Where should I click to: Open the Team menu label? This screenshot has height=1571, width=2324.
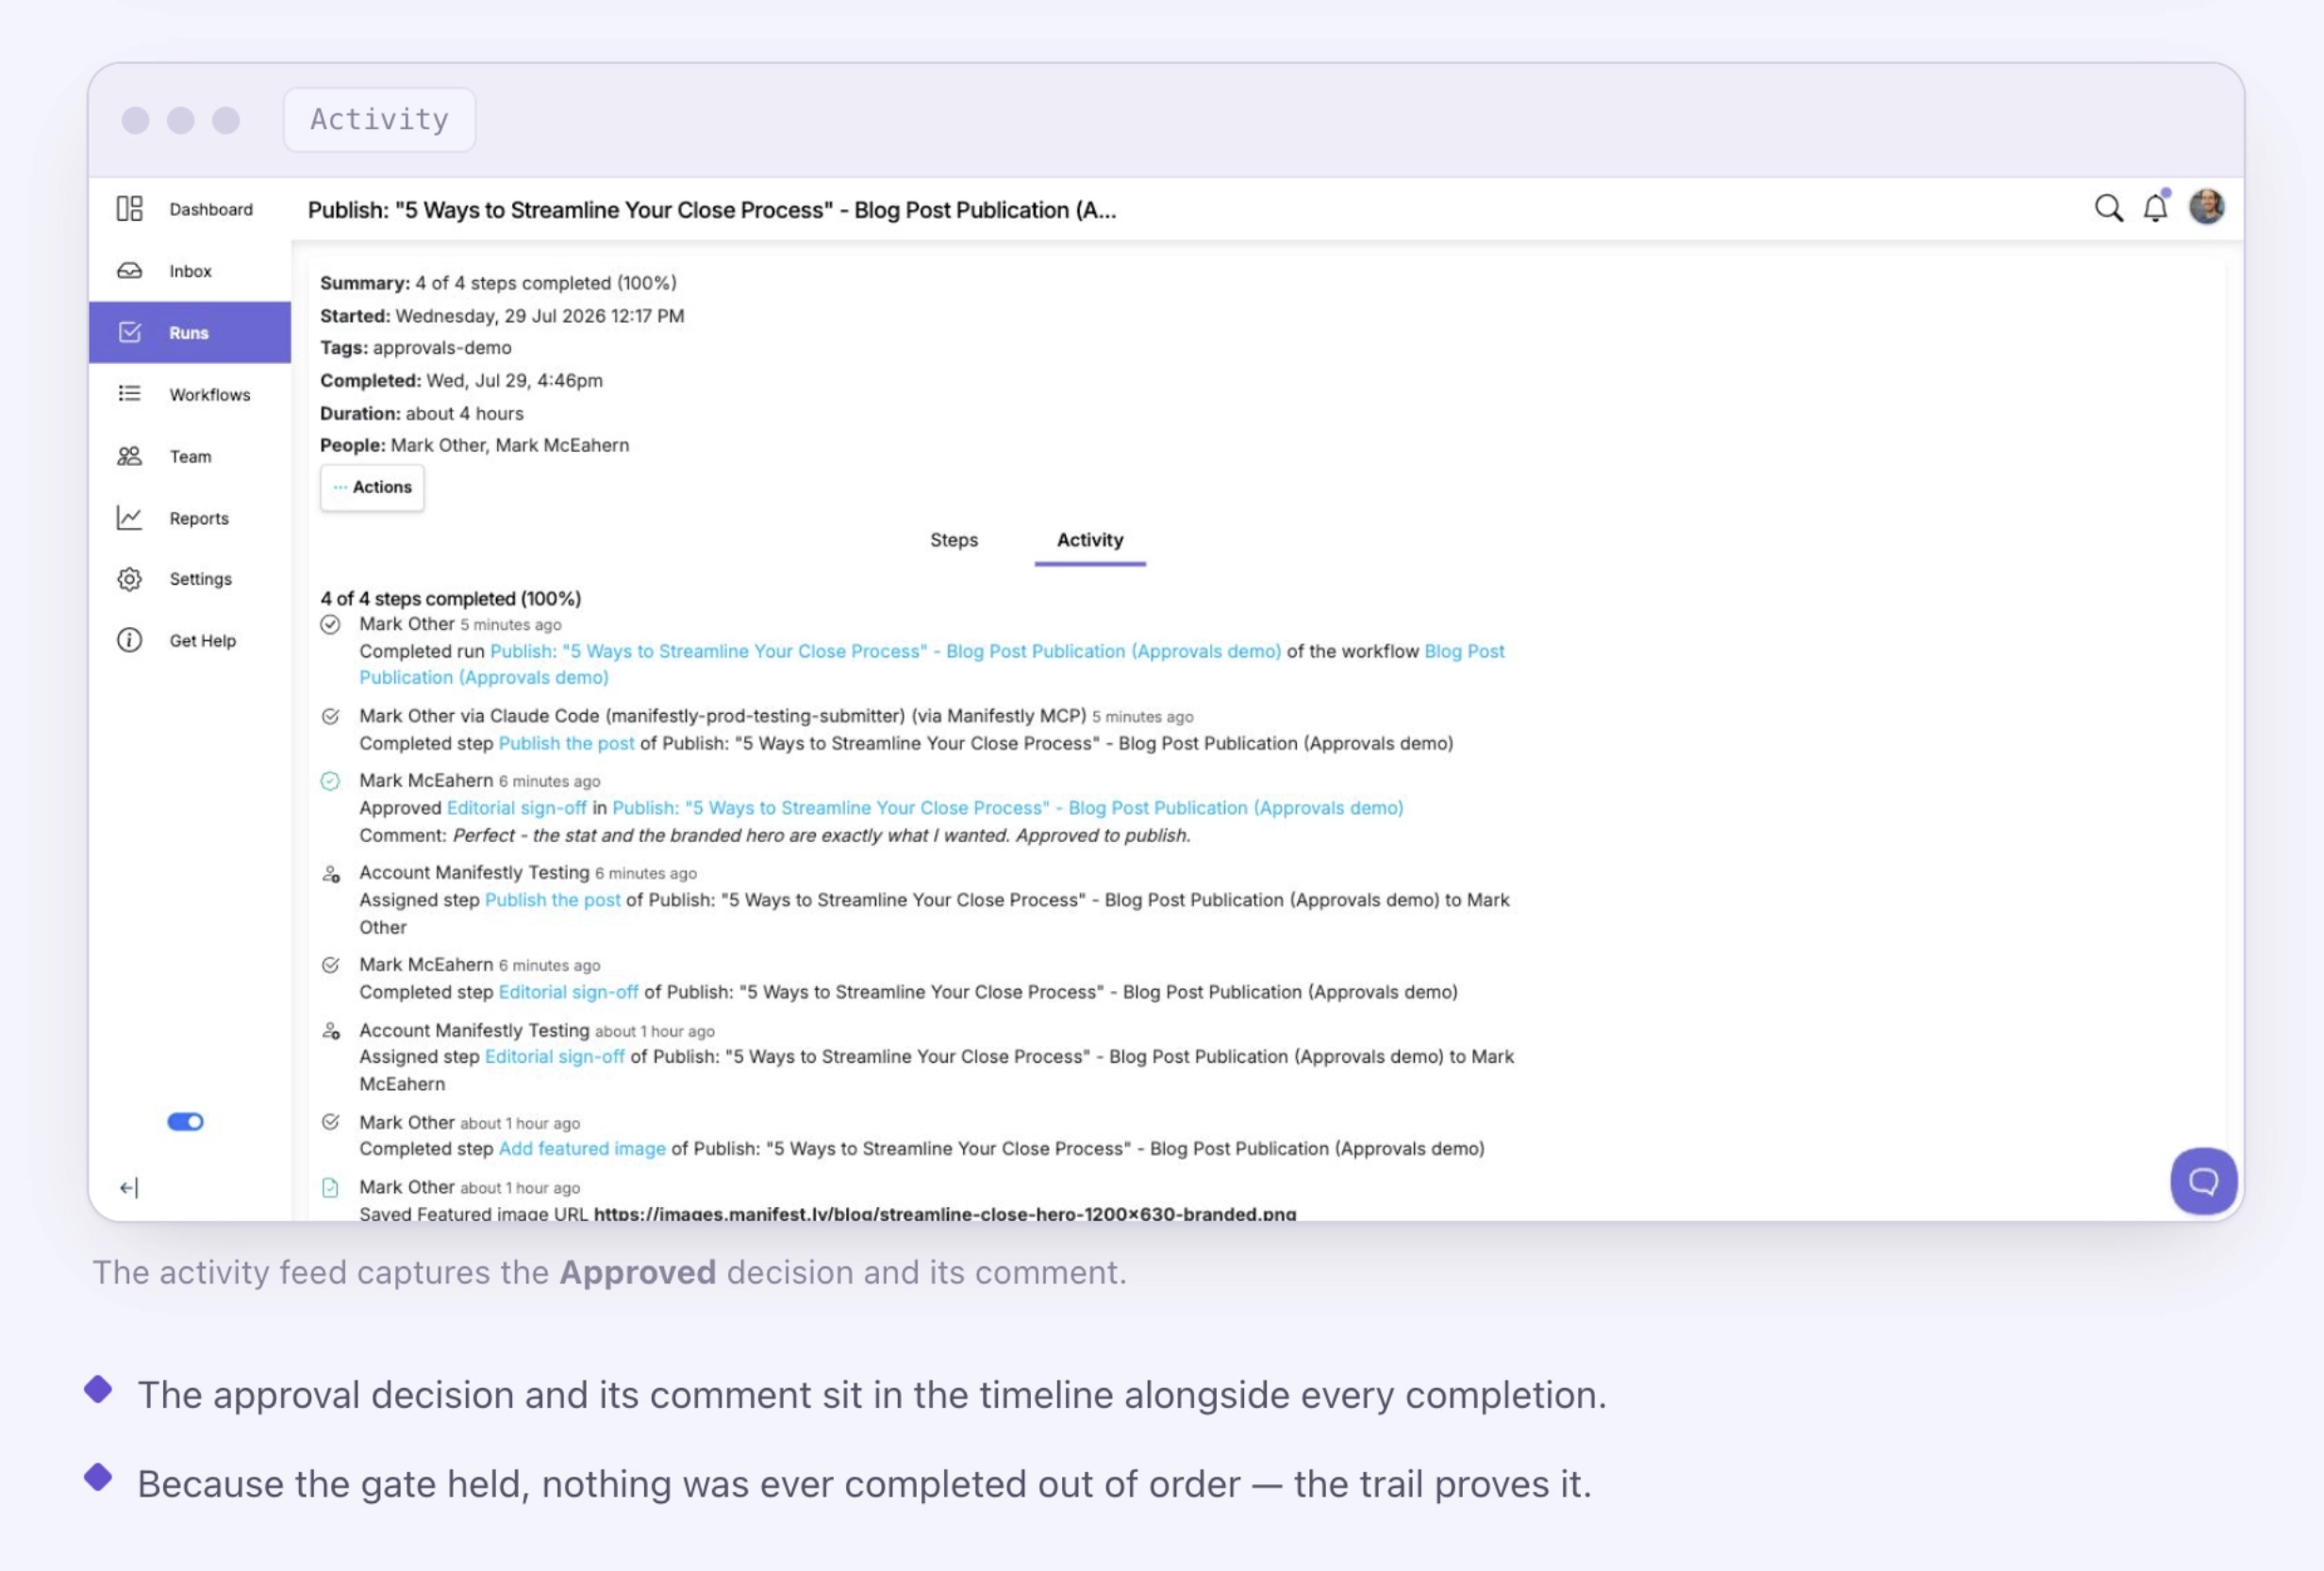click(x=190, y=457)
